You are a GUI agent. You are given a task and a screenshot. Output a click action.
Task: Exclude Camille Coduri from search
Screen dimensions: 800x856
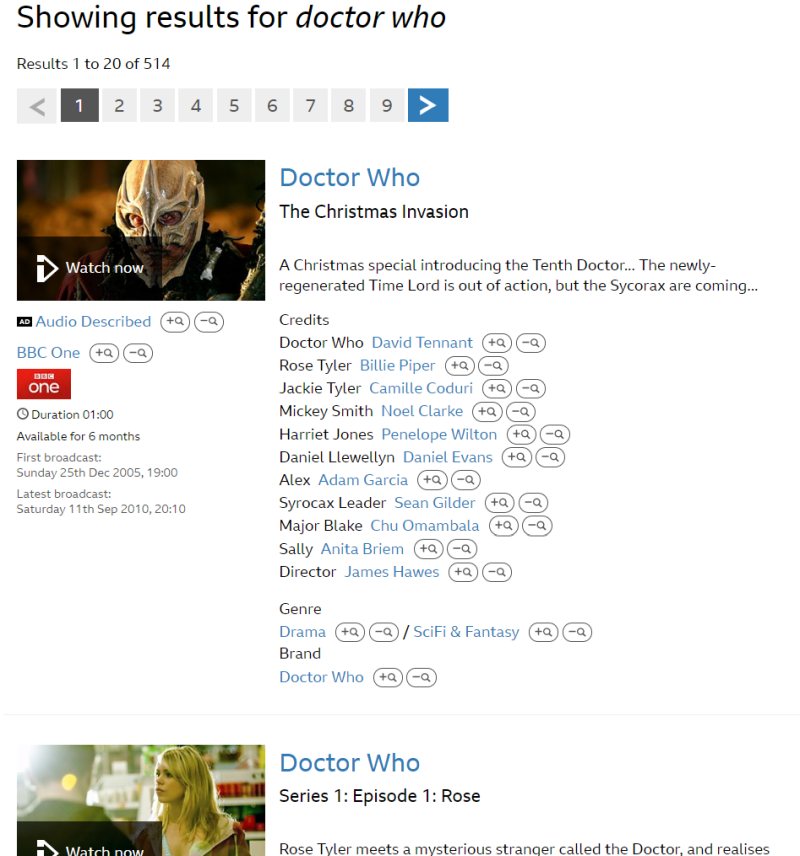pyautogui.click(x=530, y=388)
